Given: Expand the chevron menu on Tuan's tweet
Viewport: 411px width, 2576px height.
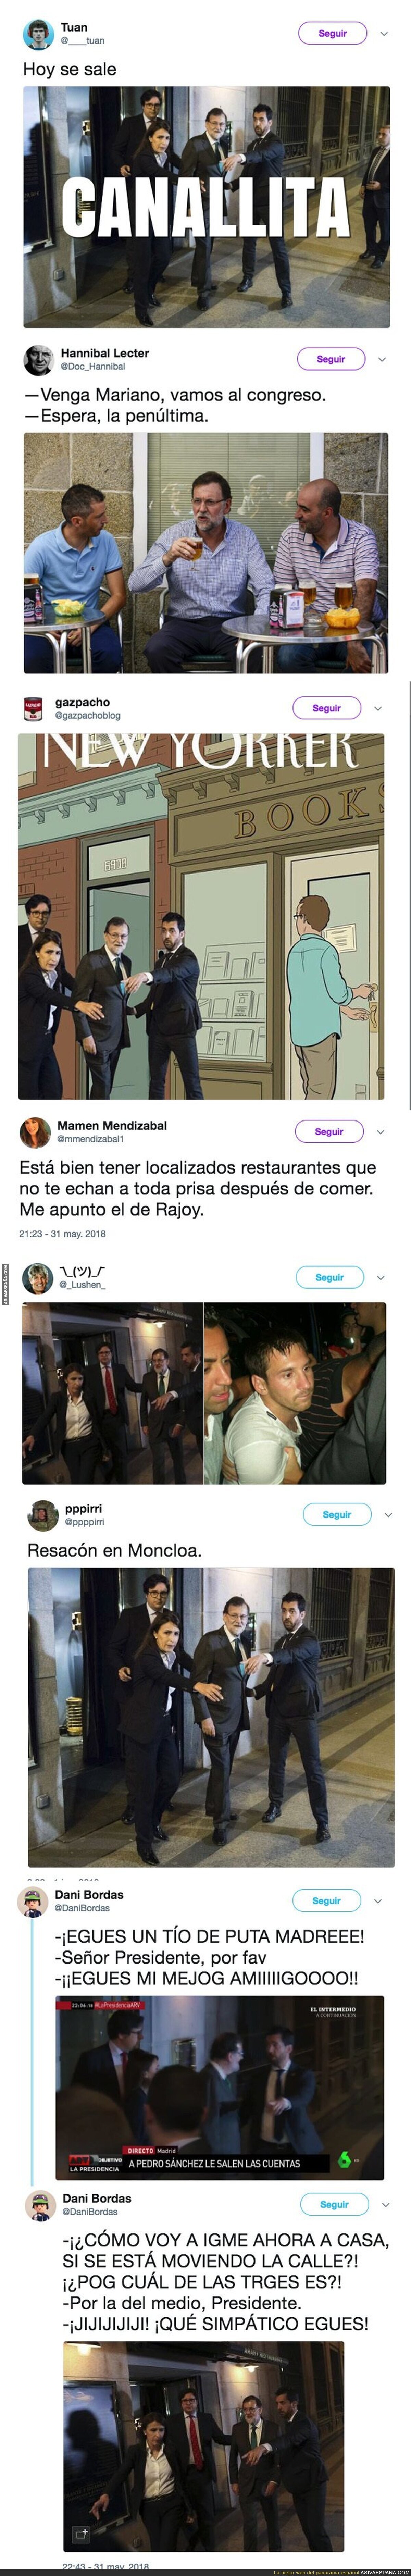Looking at the screenshot, I should tap(384, 33).
